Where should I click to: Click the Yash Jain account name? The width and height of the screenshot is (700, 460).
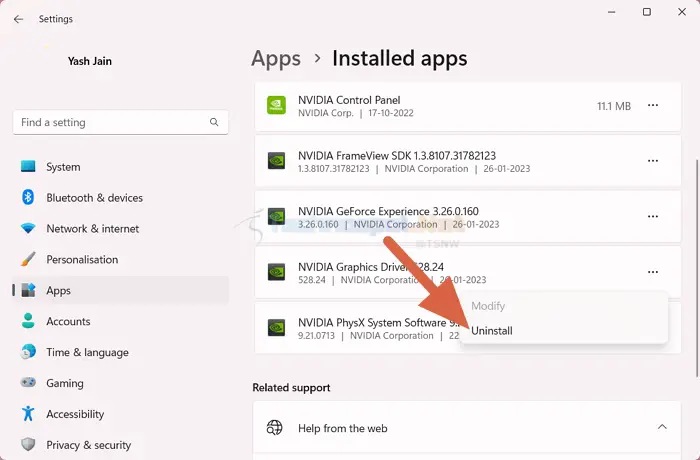[90, 61]
